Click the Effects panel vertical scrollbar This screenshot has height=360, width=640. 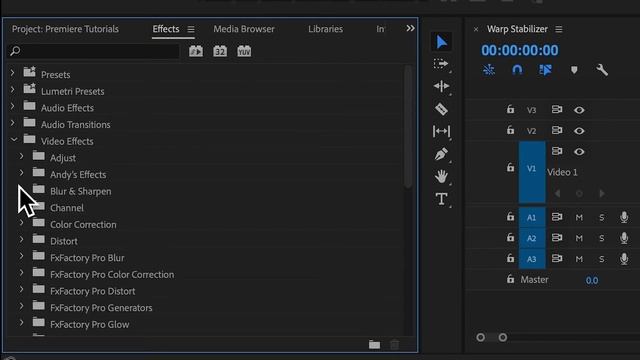pyautogui.click(x=407, y=127)
